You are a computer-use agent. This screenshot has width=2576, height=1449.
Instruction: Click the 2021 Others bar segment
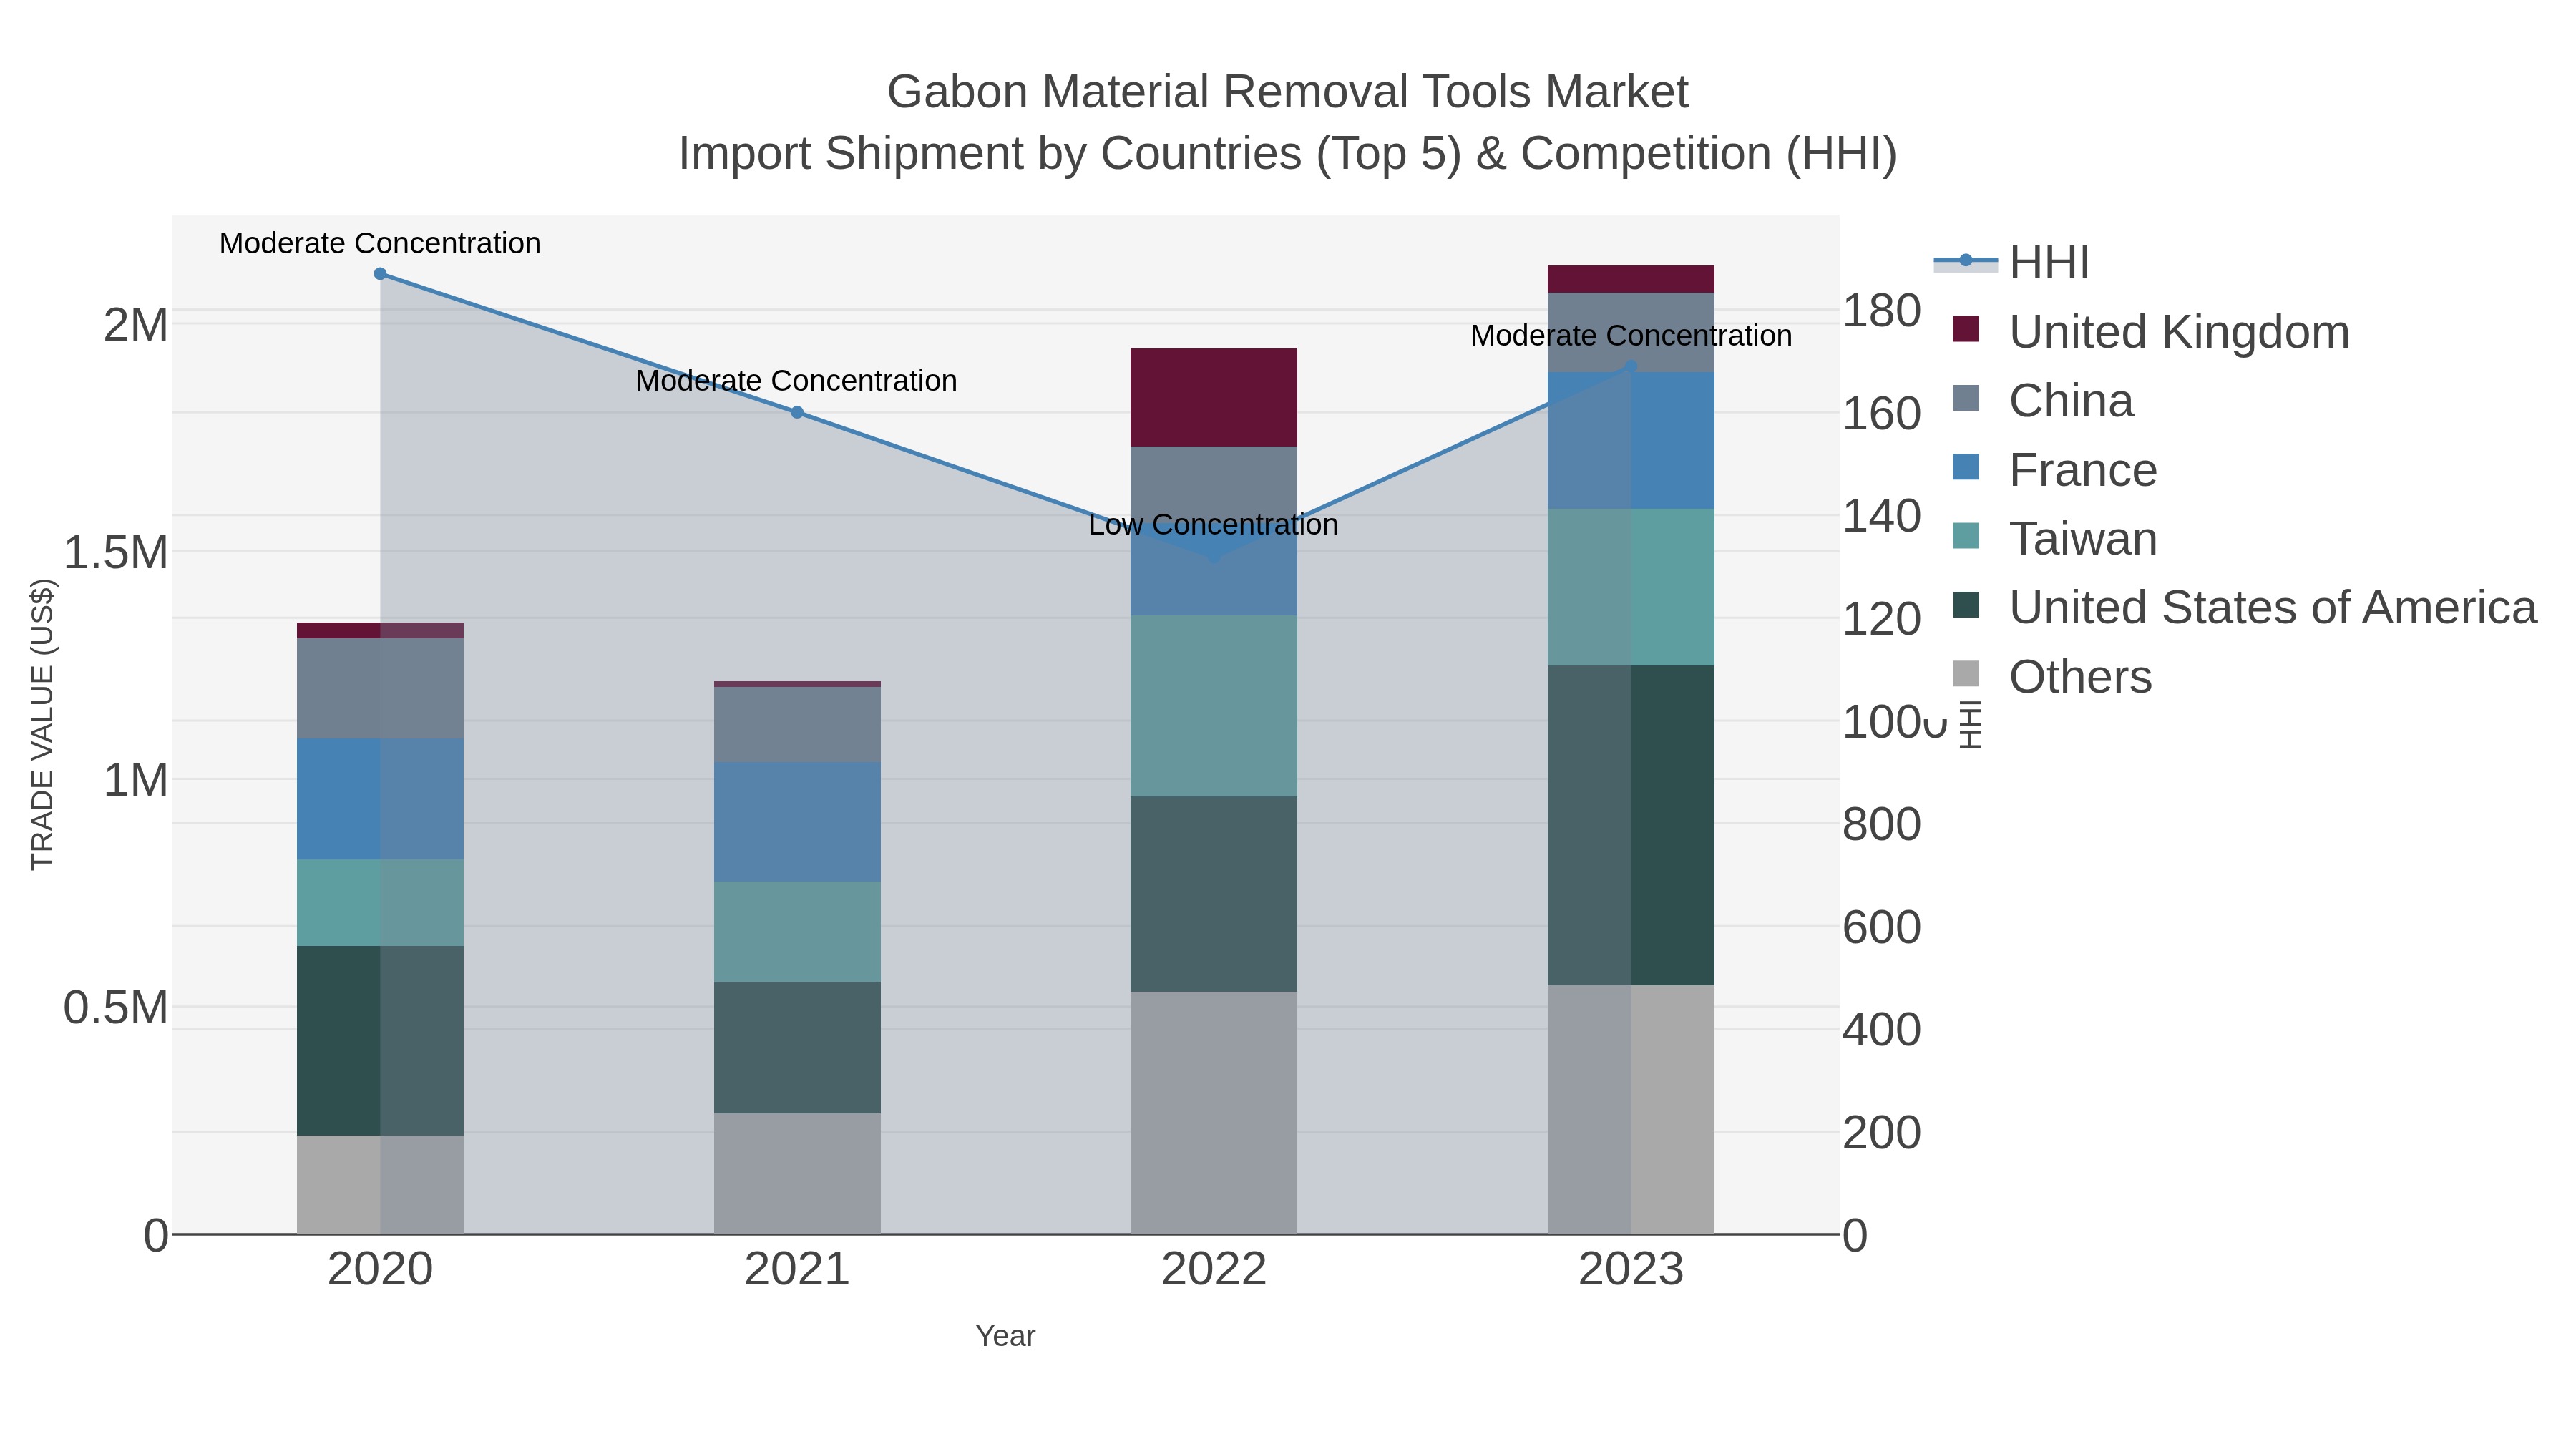pyautogui.click(x=797, y=1174)
